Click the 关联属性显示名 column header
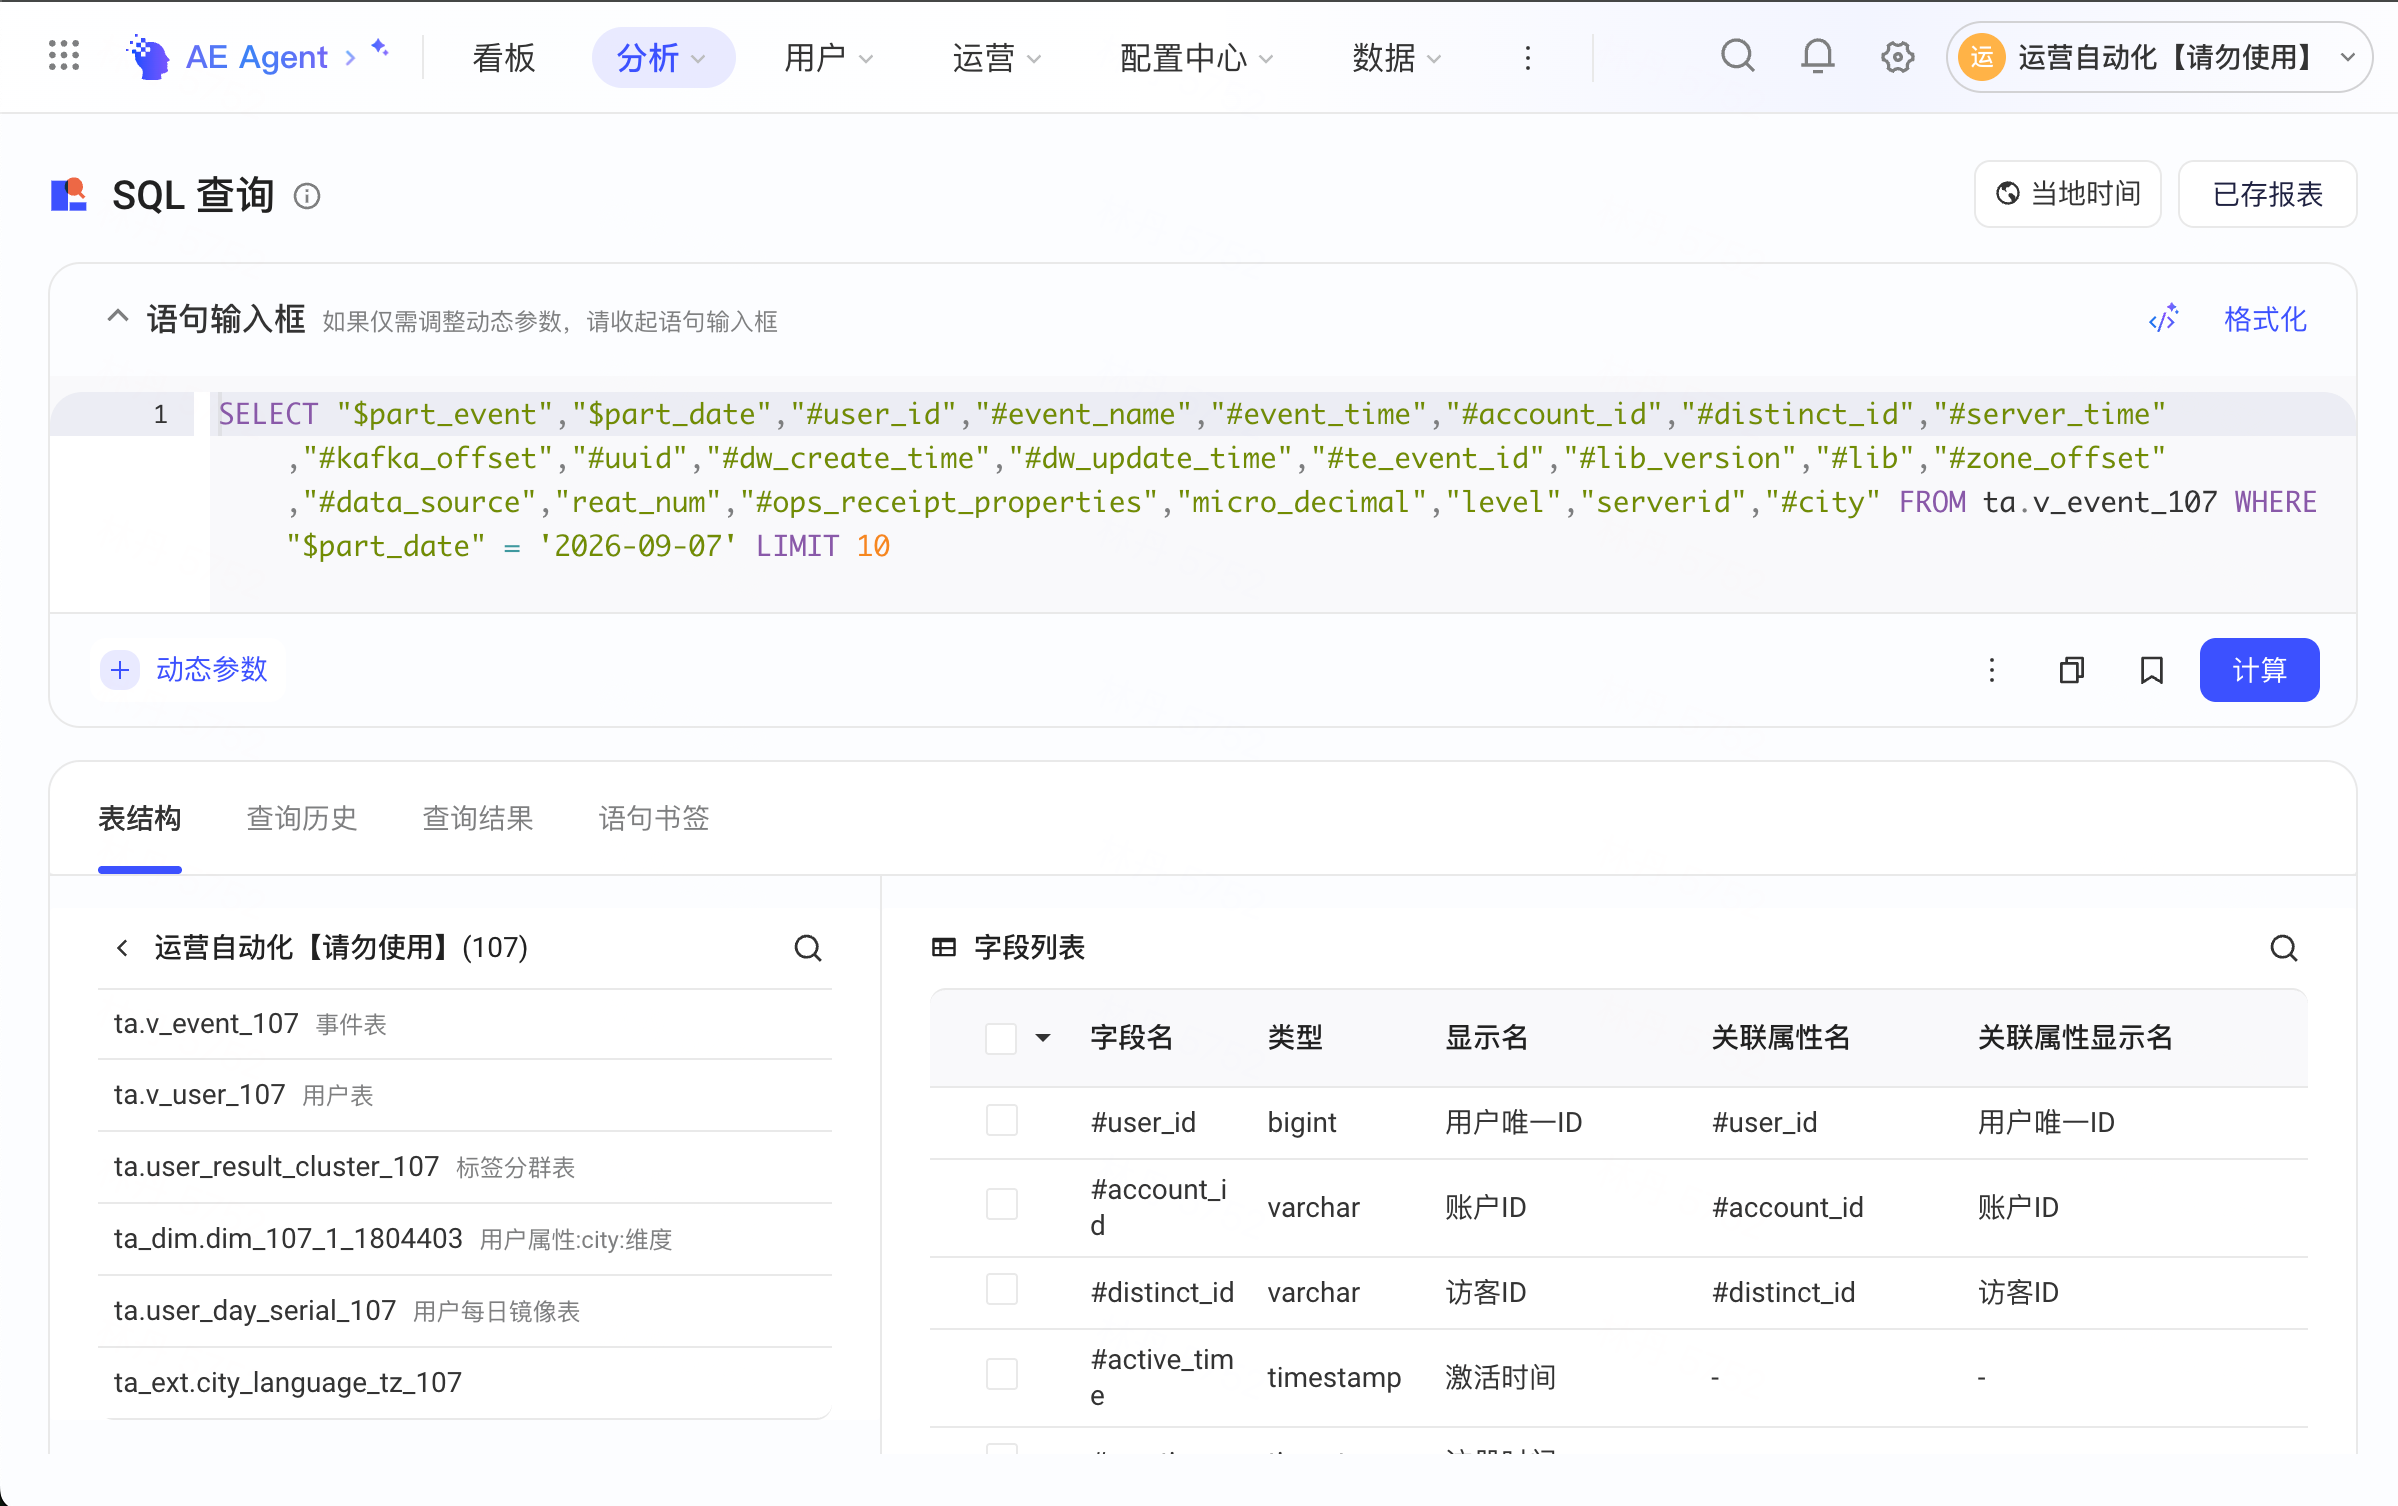The width and height of the screenshot is (2398, 1506). (x=2075, y=1037)
